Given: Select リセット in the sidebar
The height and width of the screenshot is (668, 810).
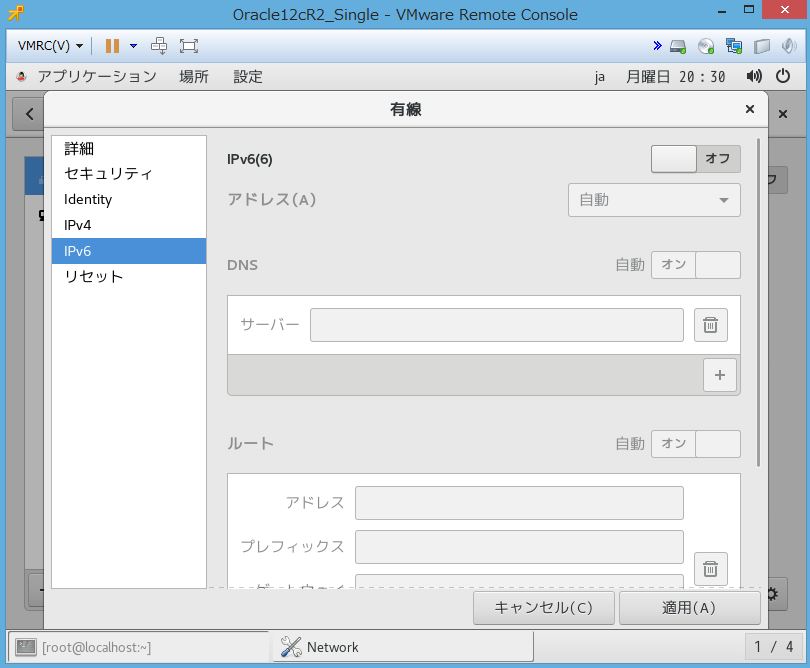Looking at the screenshot, I should point(129,277).
